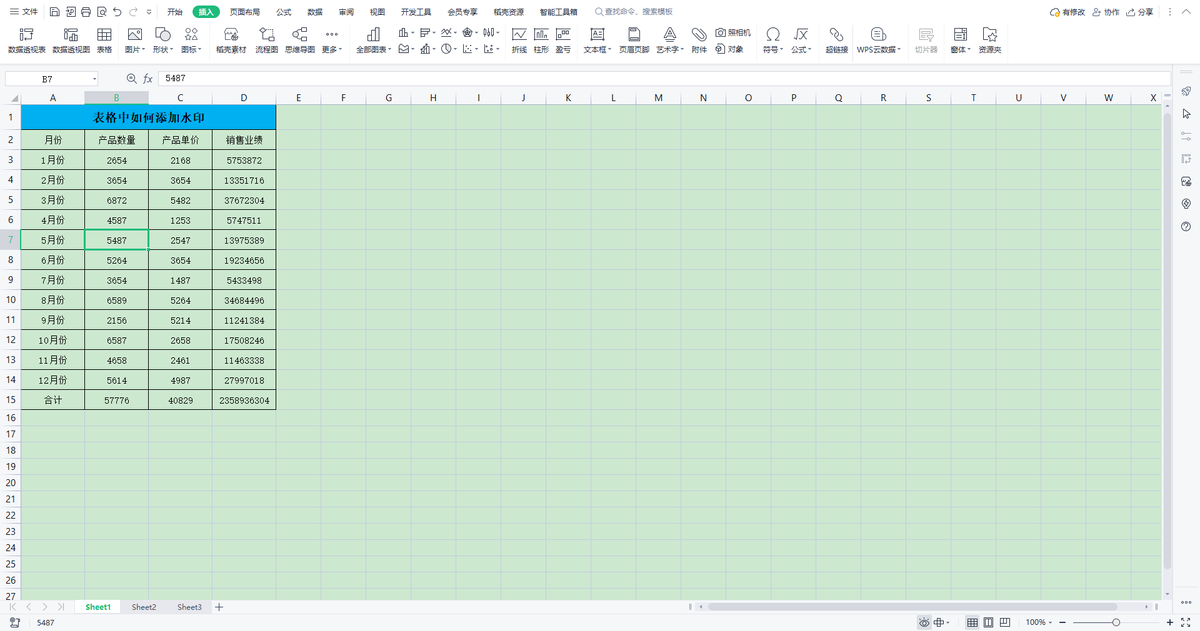
Task: Insert a line sparkline (折线)
Action: tap(519, 40)
